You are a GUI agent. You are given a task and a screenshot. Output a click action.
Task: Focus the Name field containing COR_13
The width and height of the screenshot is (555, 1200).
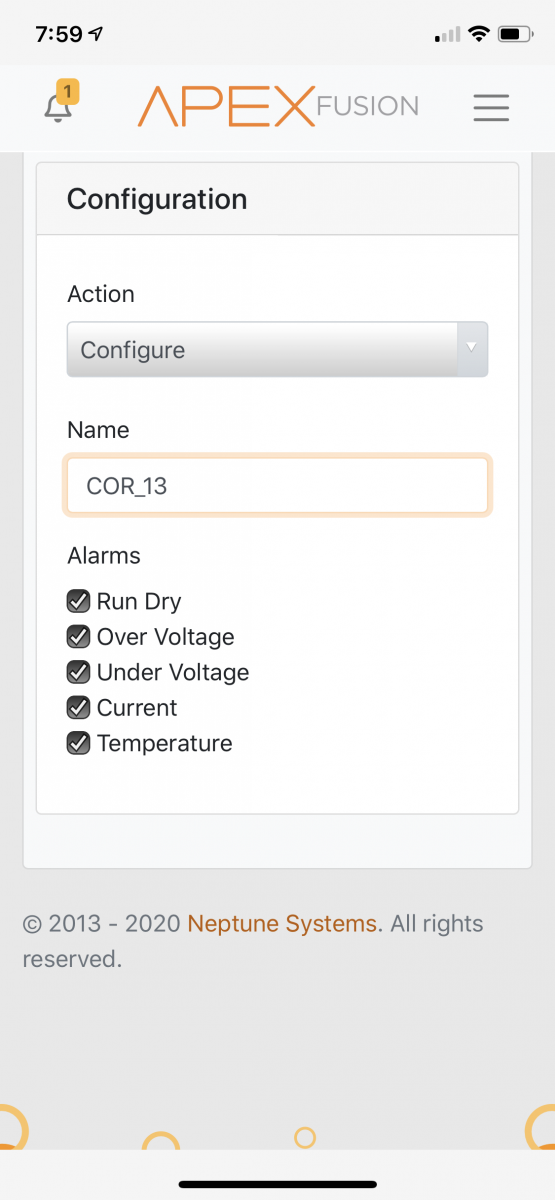pyautogui.click(x=277, y=486)
